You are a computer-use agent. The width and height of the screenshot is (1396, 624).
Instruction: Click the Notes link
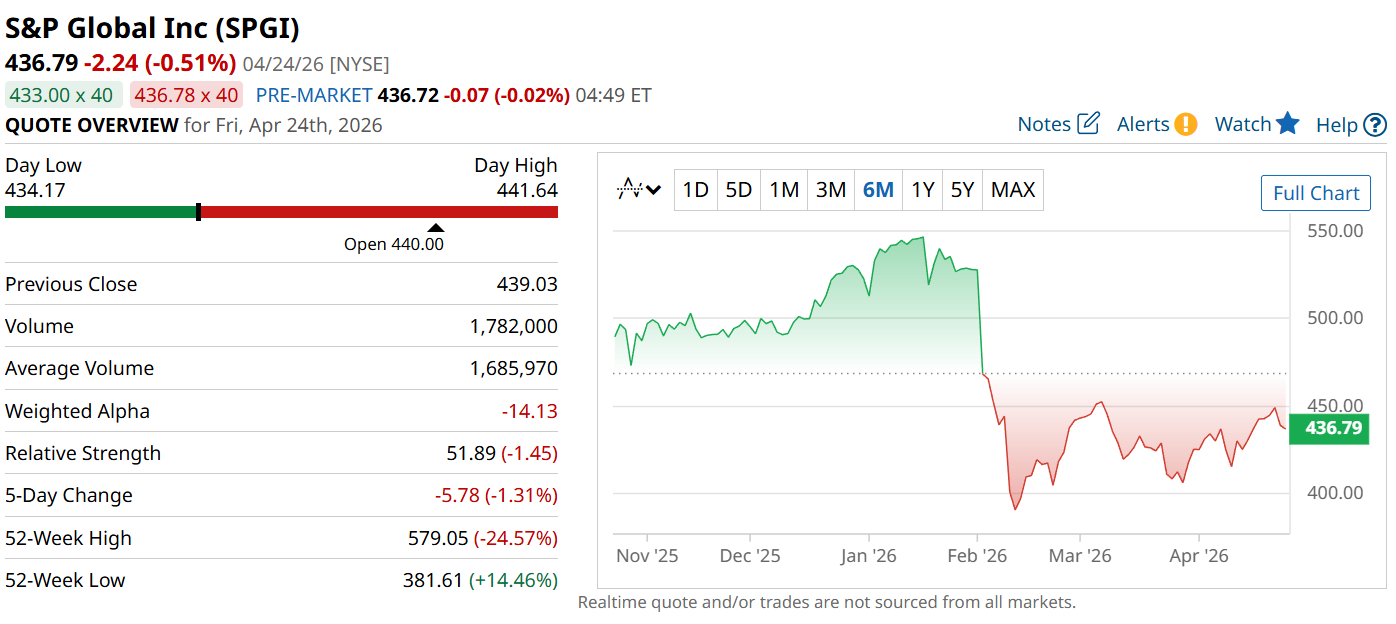1044,124
